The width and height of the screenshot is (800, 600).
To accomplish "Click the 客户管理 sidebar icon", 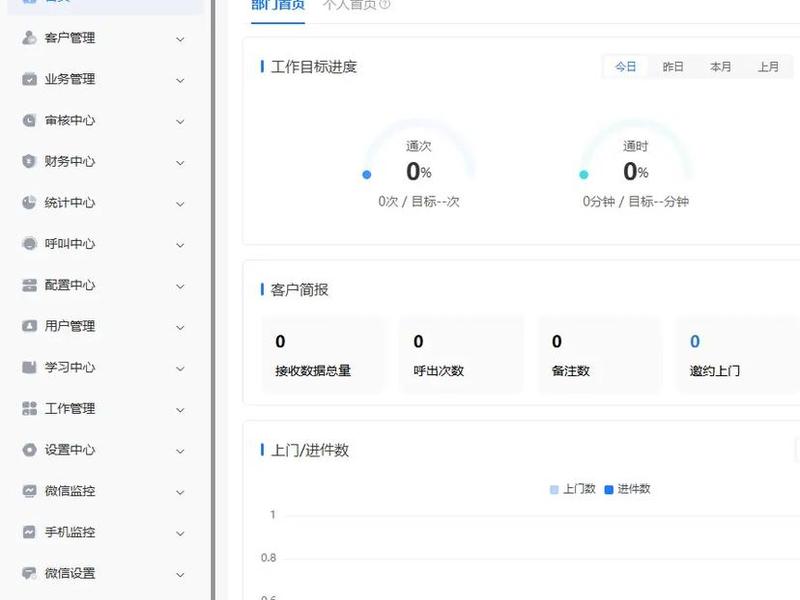I will coord(30,38).
